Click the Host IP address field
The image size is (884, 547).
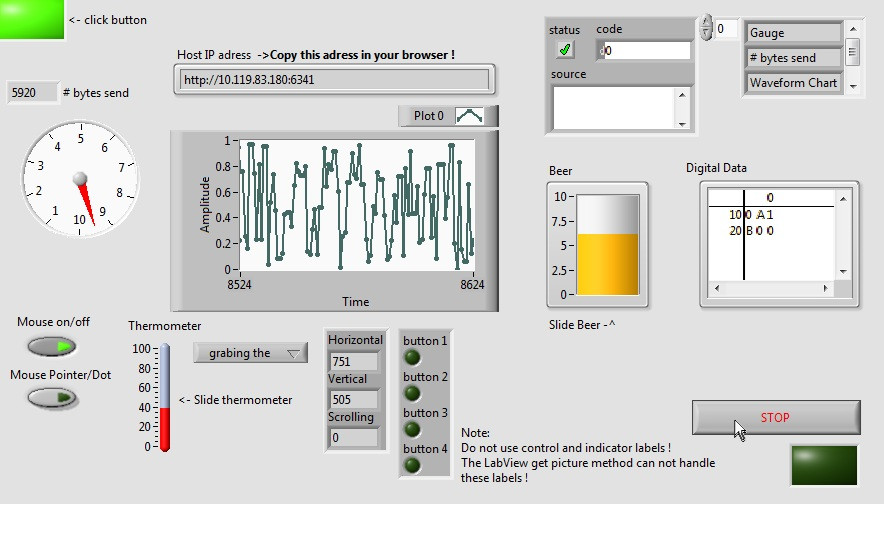[x=333, y=79]
